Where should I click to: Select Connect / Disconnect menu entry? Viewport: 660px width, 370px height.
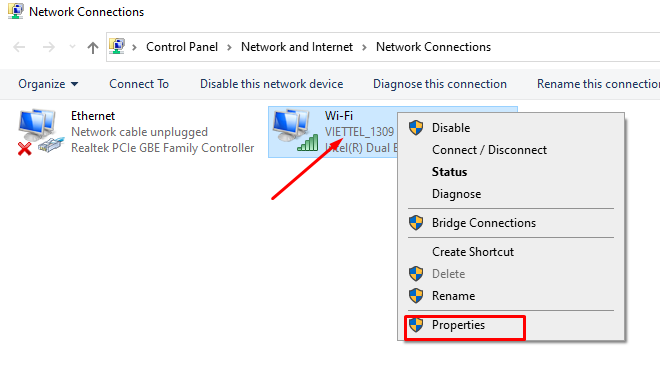(489, 150)
